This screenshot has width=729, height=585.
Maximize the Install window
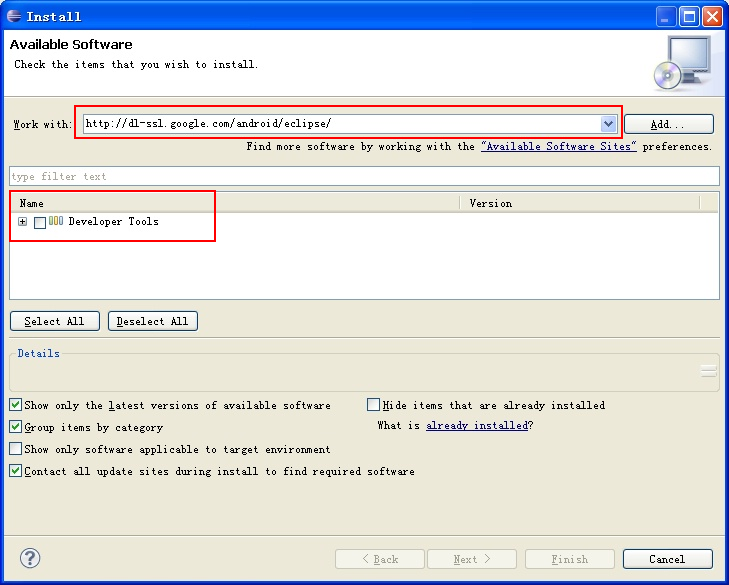[x=689, y=17]
